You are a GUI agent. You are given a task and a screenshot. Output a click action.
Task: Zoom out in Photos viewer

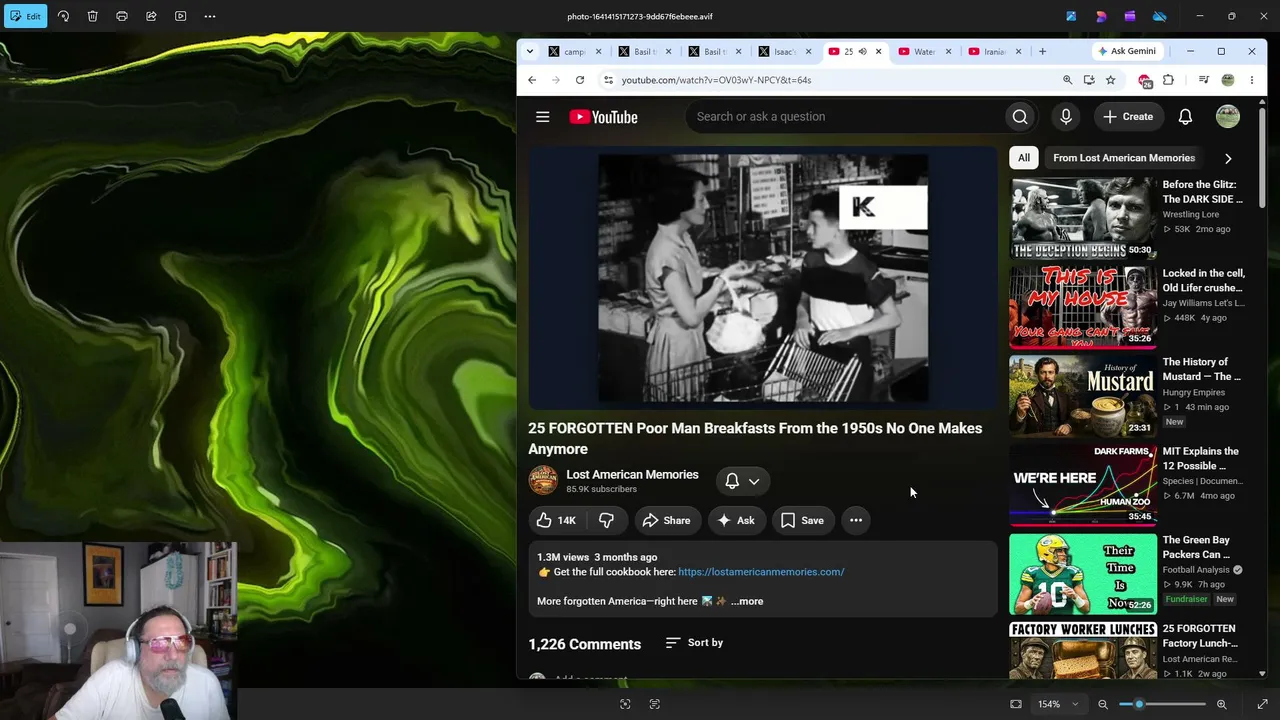[x=1103, y=704]
